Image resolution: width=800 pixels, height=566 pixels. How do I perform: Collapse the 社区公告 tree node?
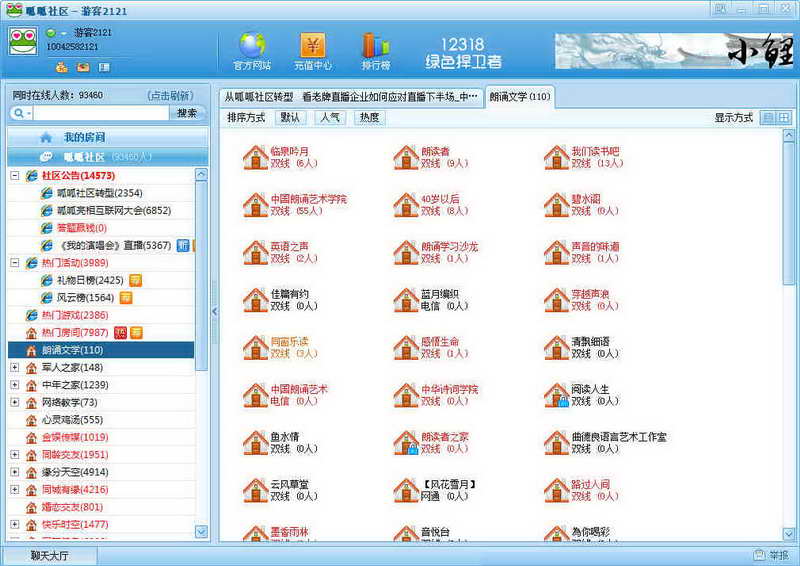click(15, 176)
